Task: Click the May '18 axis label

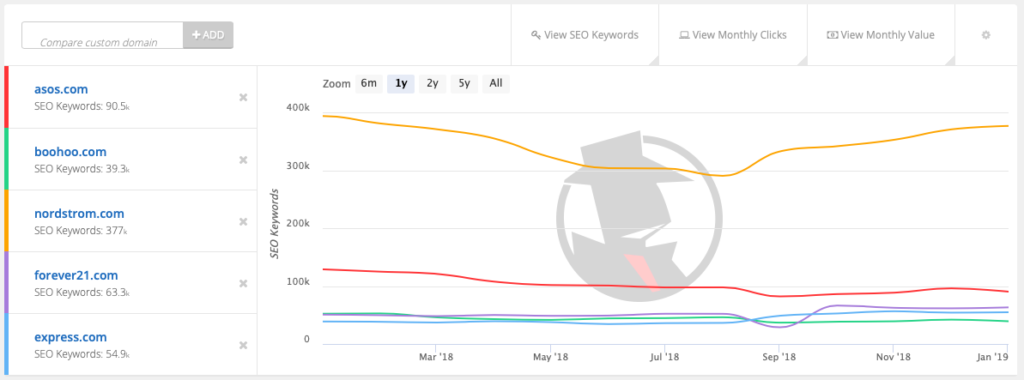Action: click(x=551, y=358)
